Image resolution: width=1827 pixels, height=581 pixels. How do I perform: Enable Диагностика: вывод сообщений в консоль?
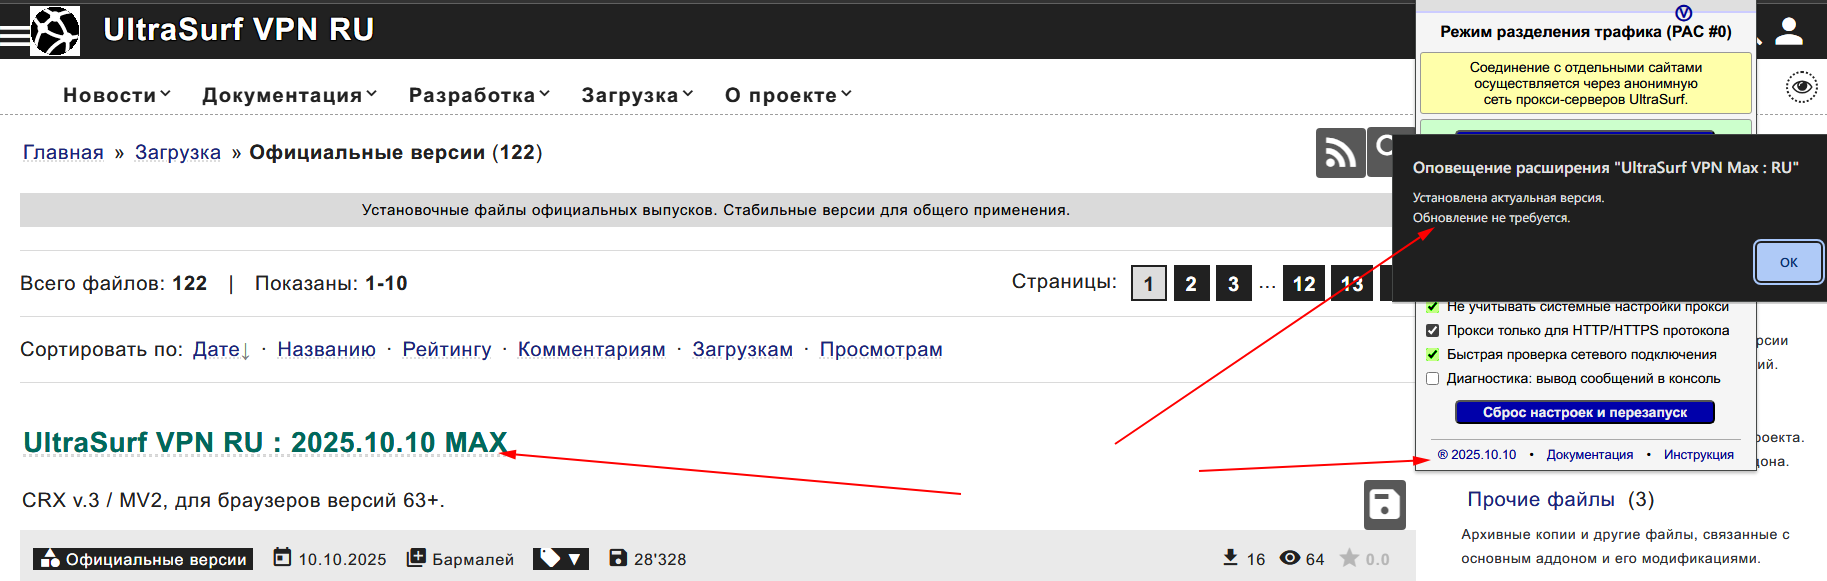click(1433, 378)
